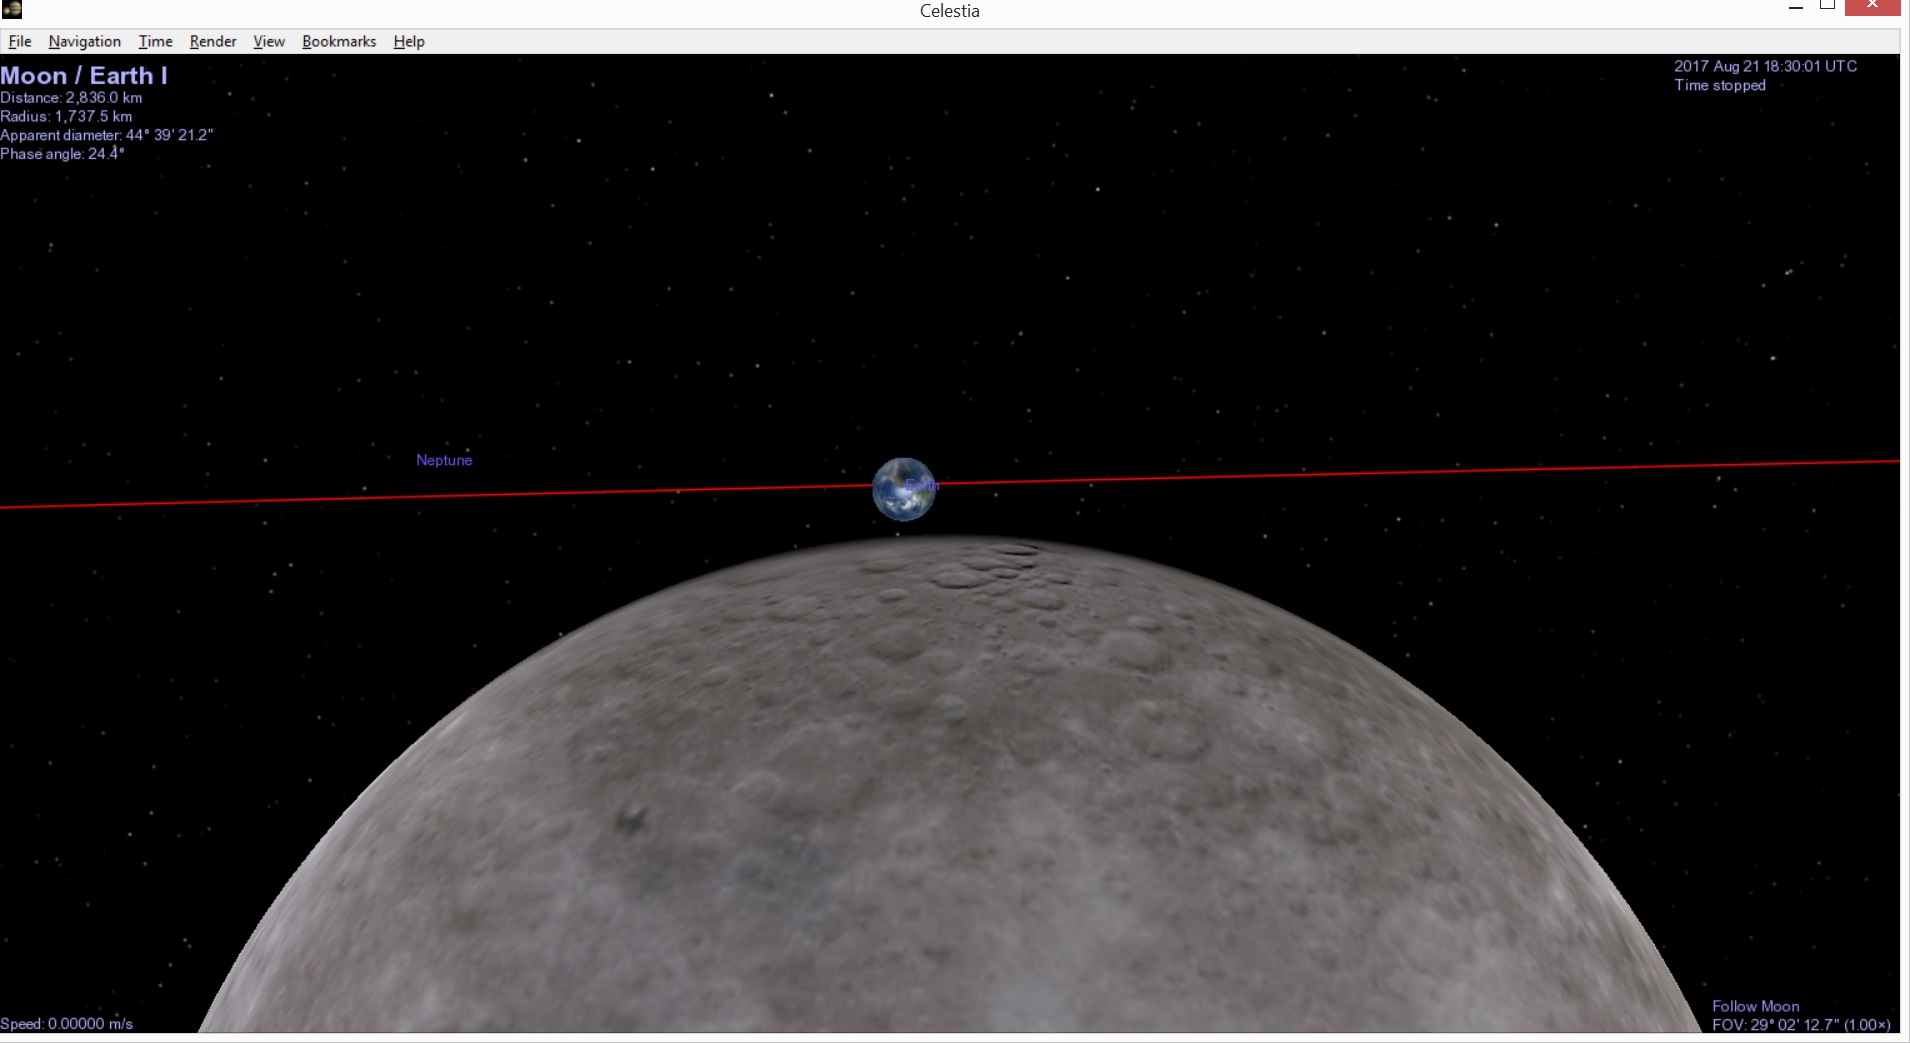
Task: Click the Speed: 0.00000 m/s readout
Action: coord(66,1024)
